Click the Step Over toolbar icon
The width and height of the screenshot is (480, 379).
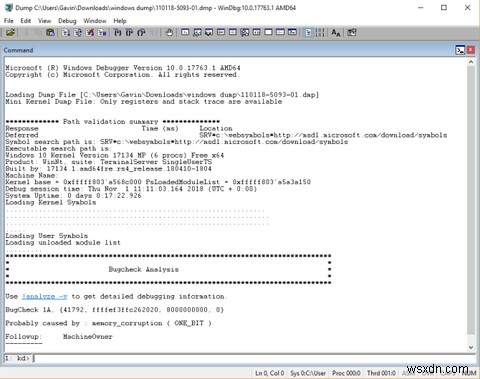pyautogui.click(x=129, y=32)
